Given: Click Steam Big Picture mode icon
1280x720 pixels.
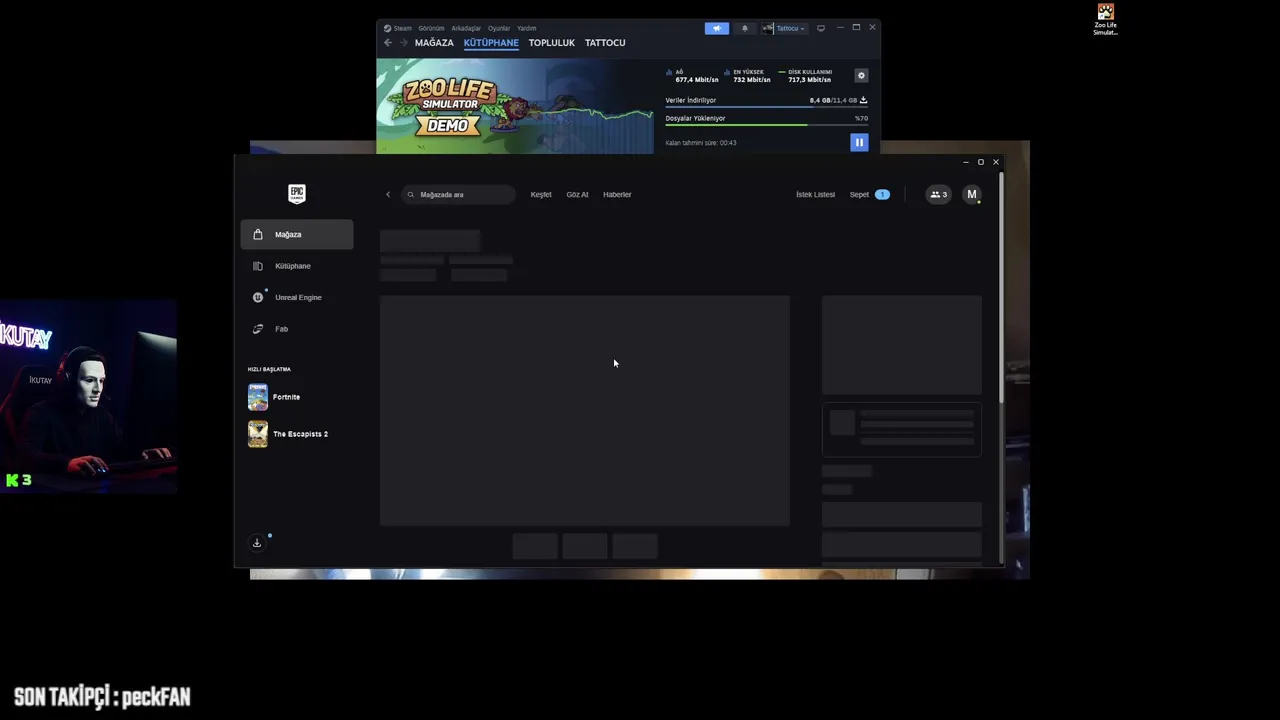Looking at the screenshot, I should 821,28.
